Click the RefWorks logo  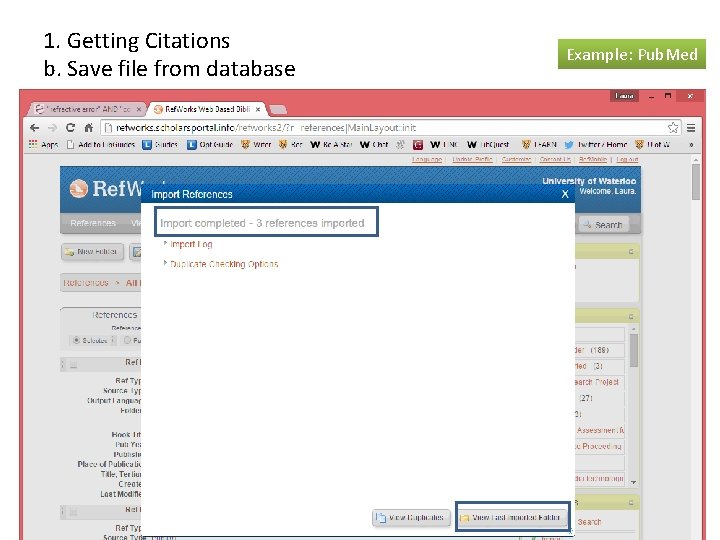coord(105,189)
